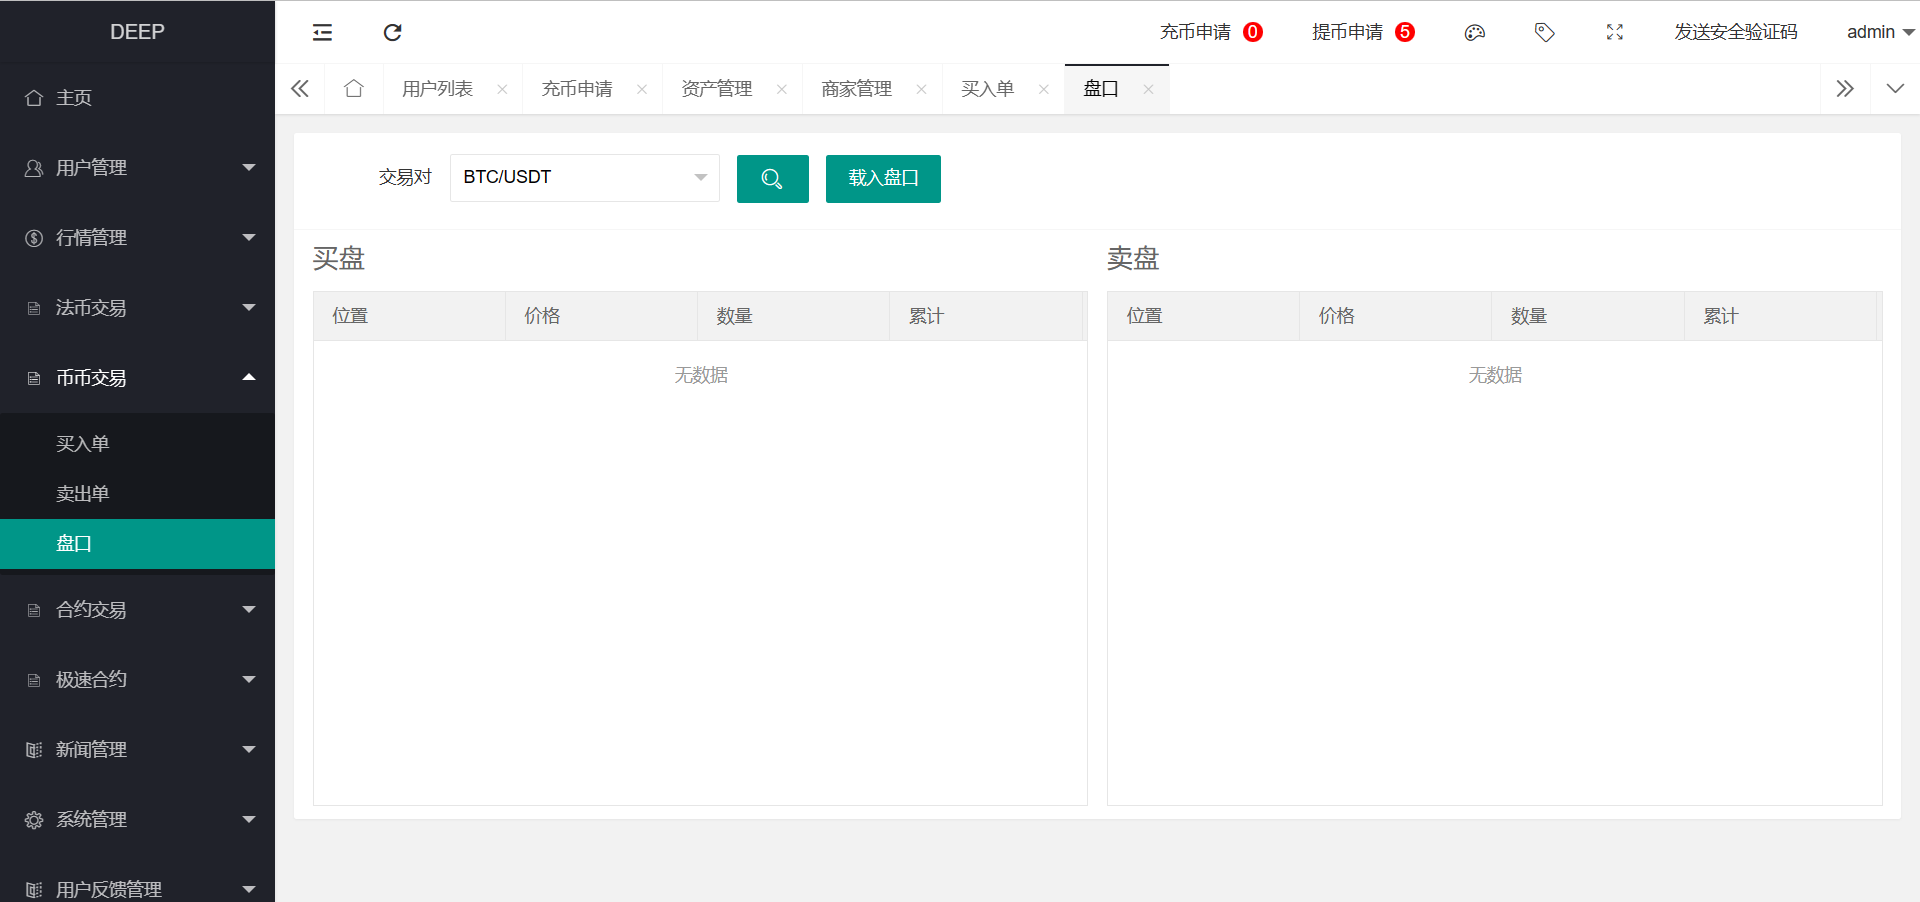Click the 载入盘口 button
This screenshot has width=1920, height=902.
[x=882, y=179]
